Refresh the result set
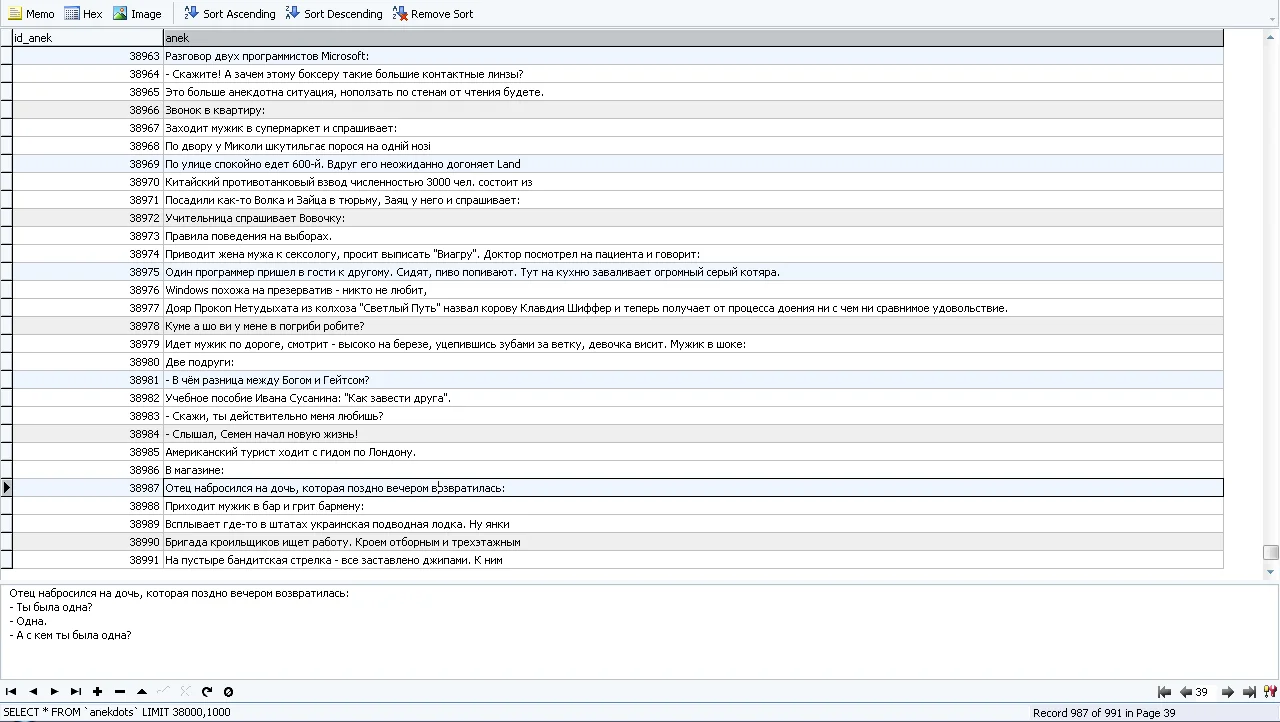Screen dimensions: 1280x722 207,691
